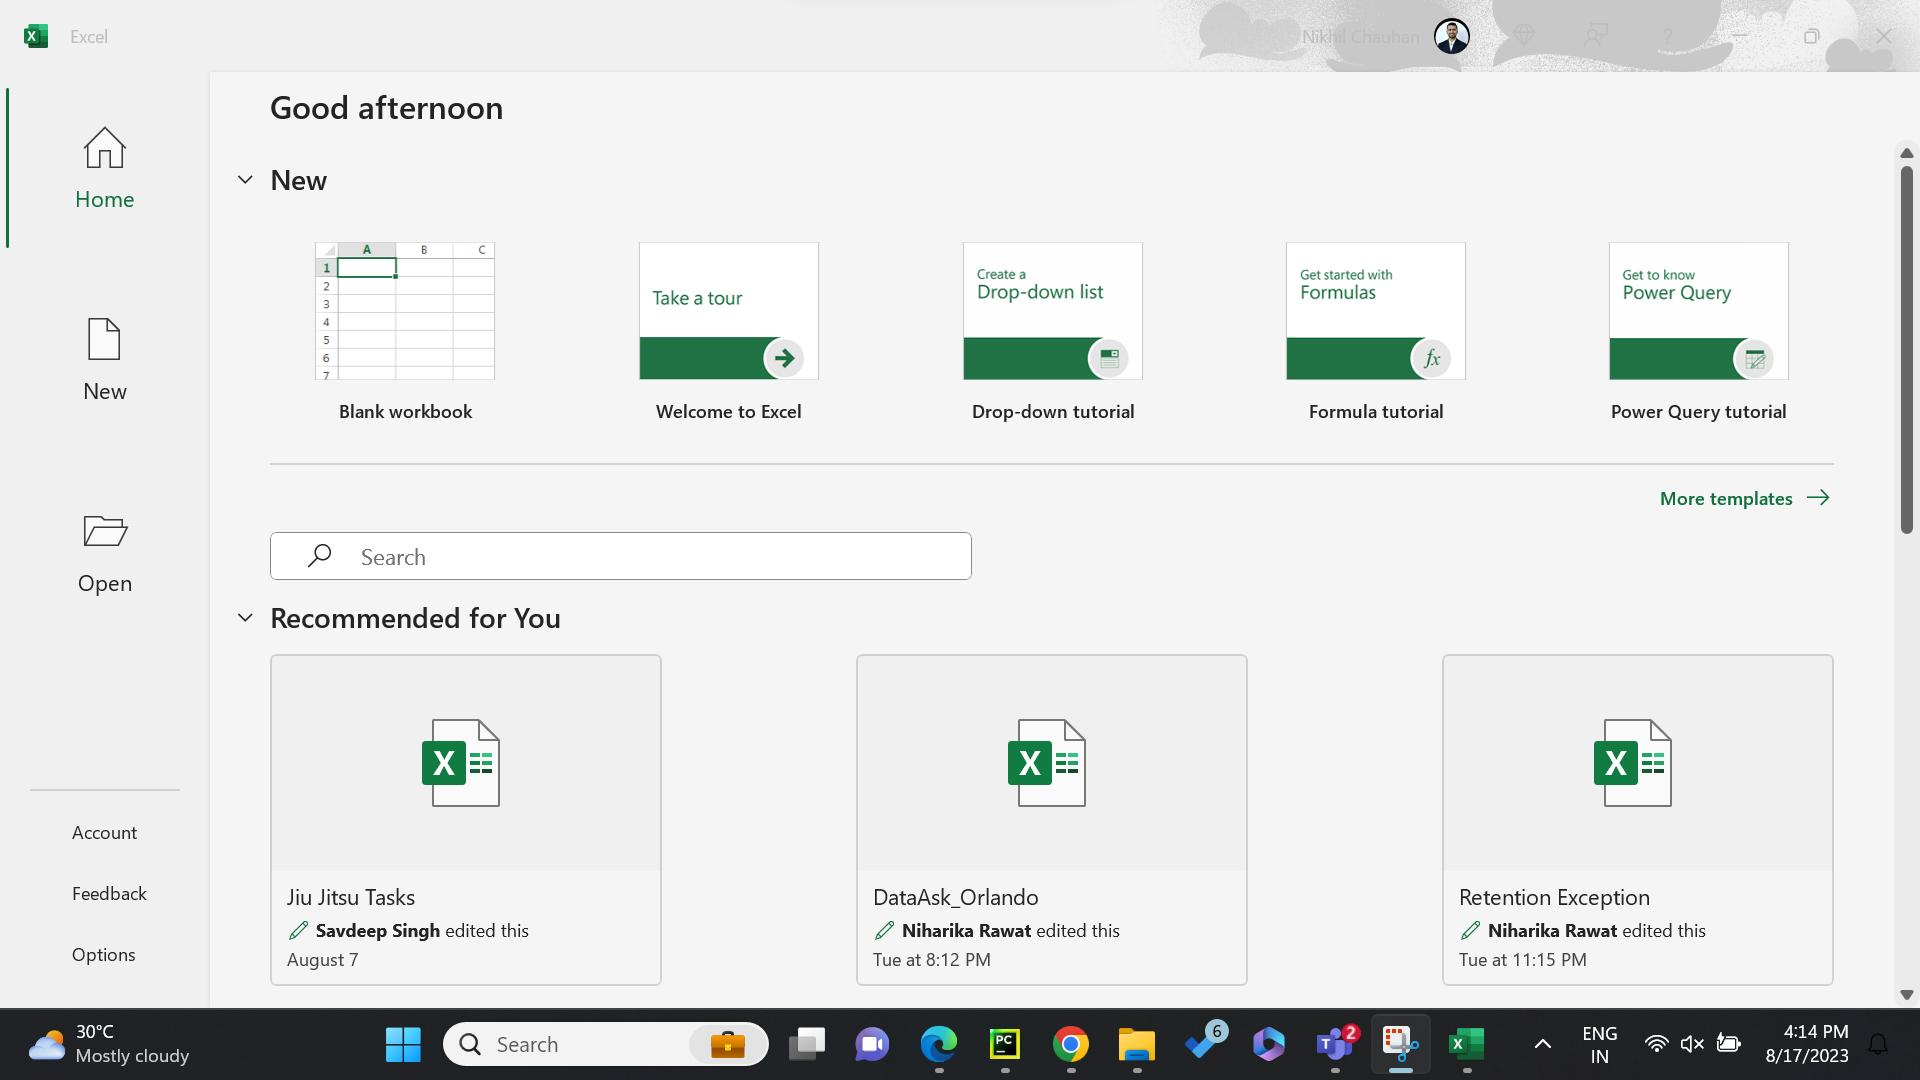The image size is (1920, 1080).
Task: Click the scrollbar up arrow
Action: pyautogui.click(x=1906, y=153)
